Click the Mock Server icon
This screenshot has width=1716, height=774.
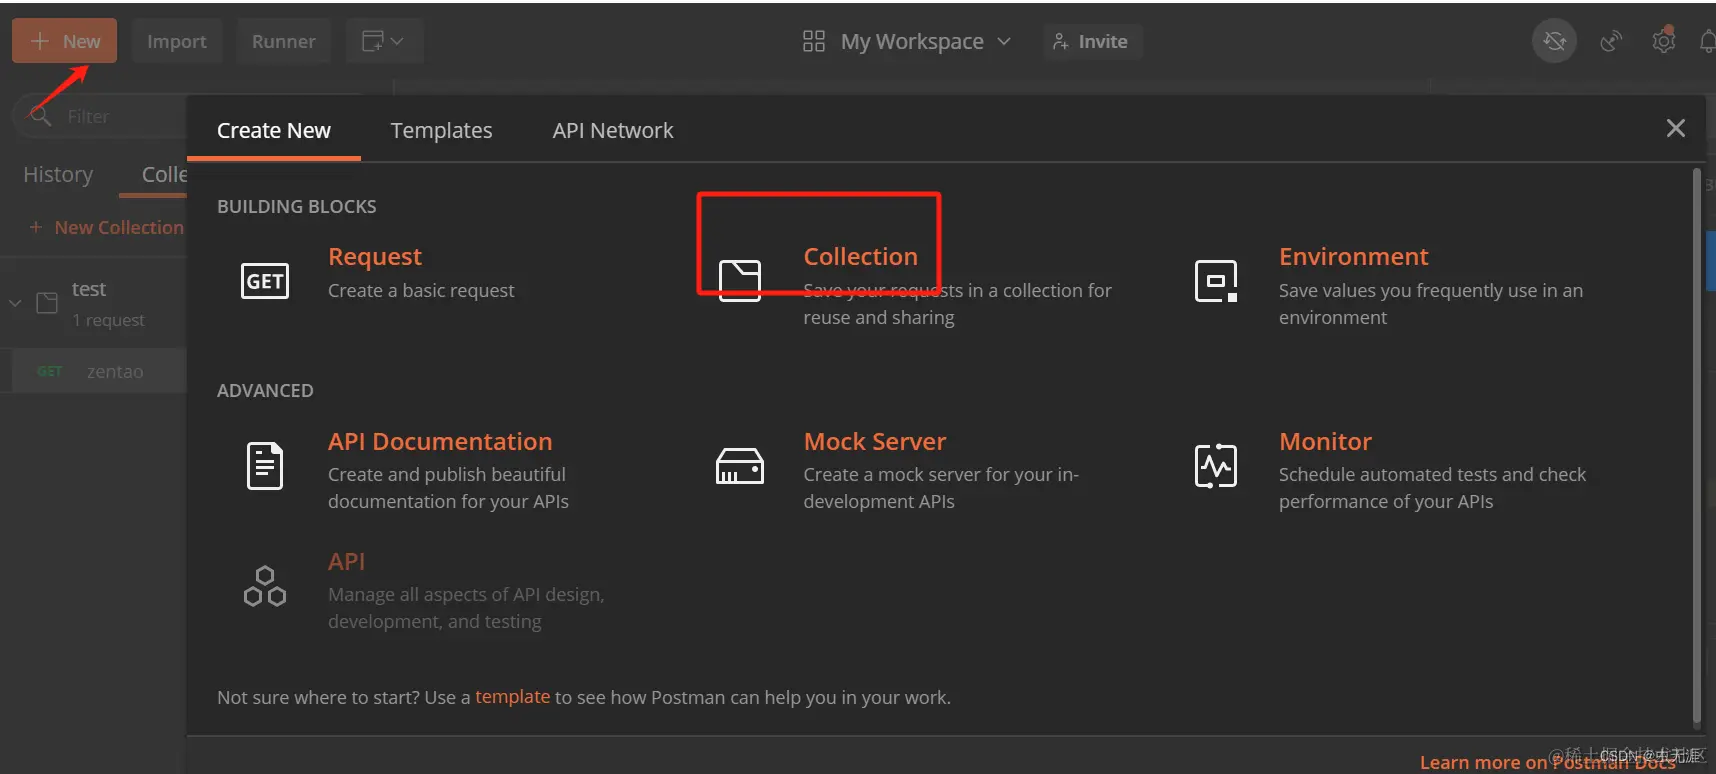coord(740,466)
